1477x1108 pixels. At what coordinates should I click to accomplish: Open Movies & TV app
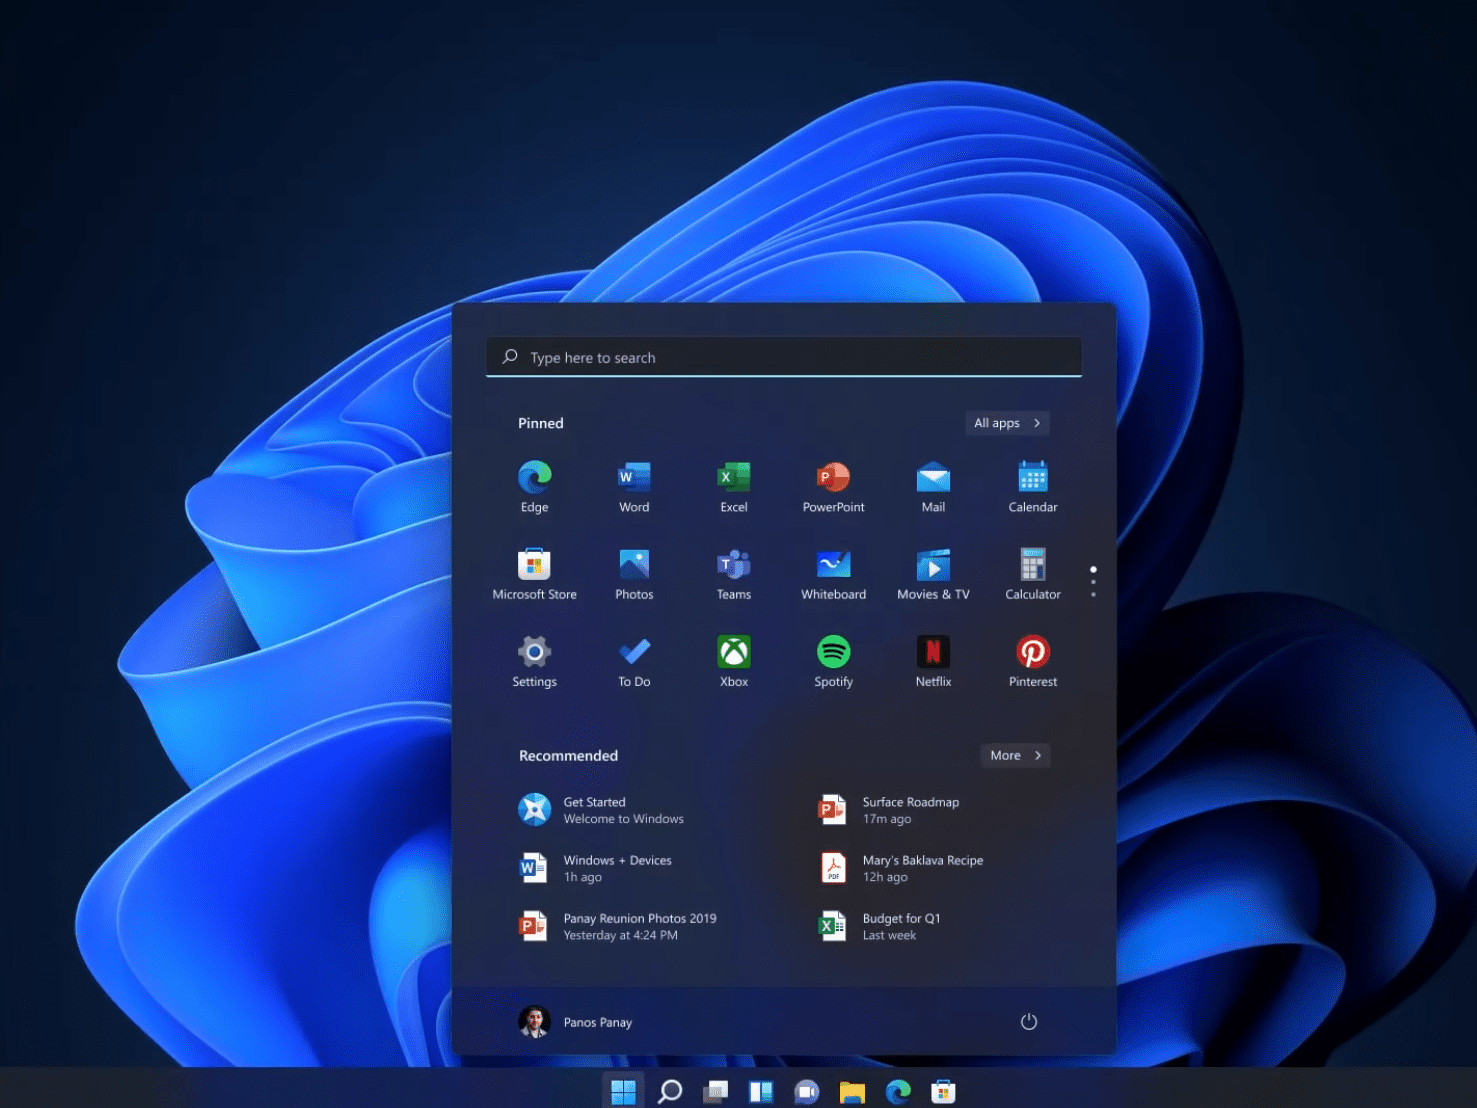pos(933,573)
